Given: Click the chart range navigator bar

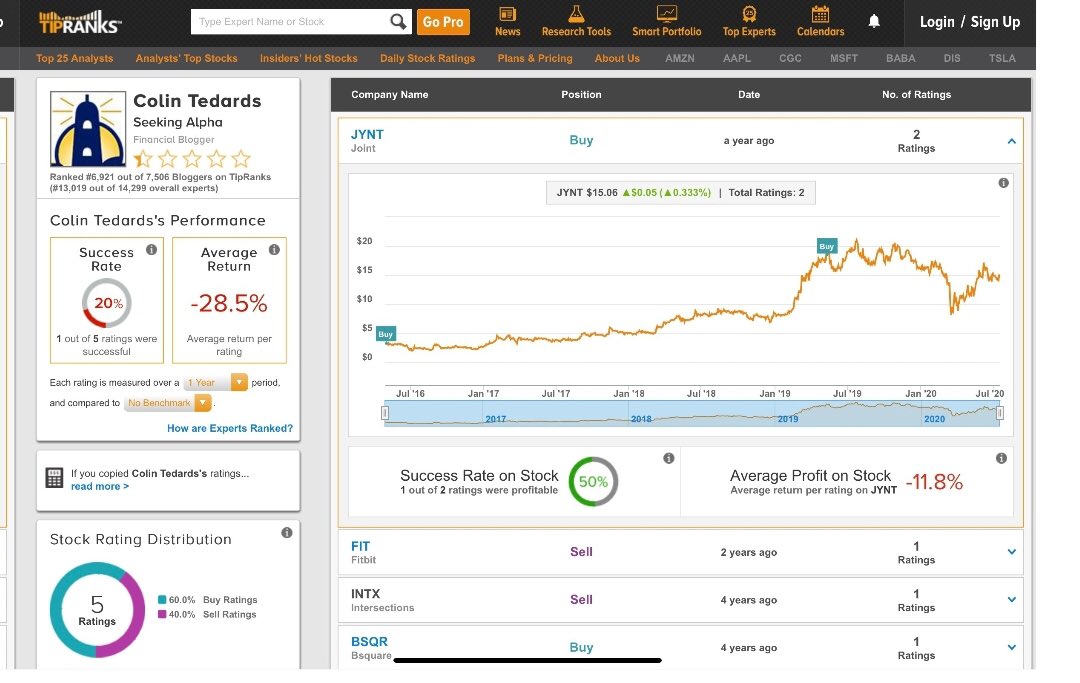Looking at the screenshot, I should coord(692,413).
